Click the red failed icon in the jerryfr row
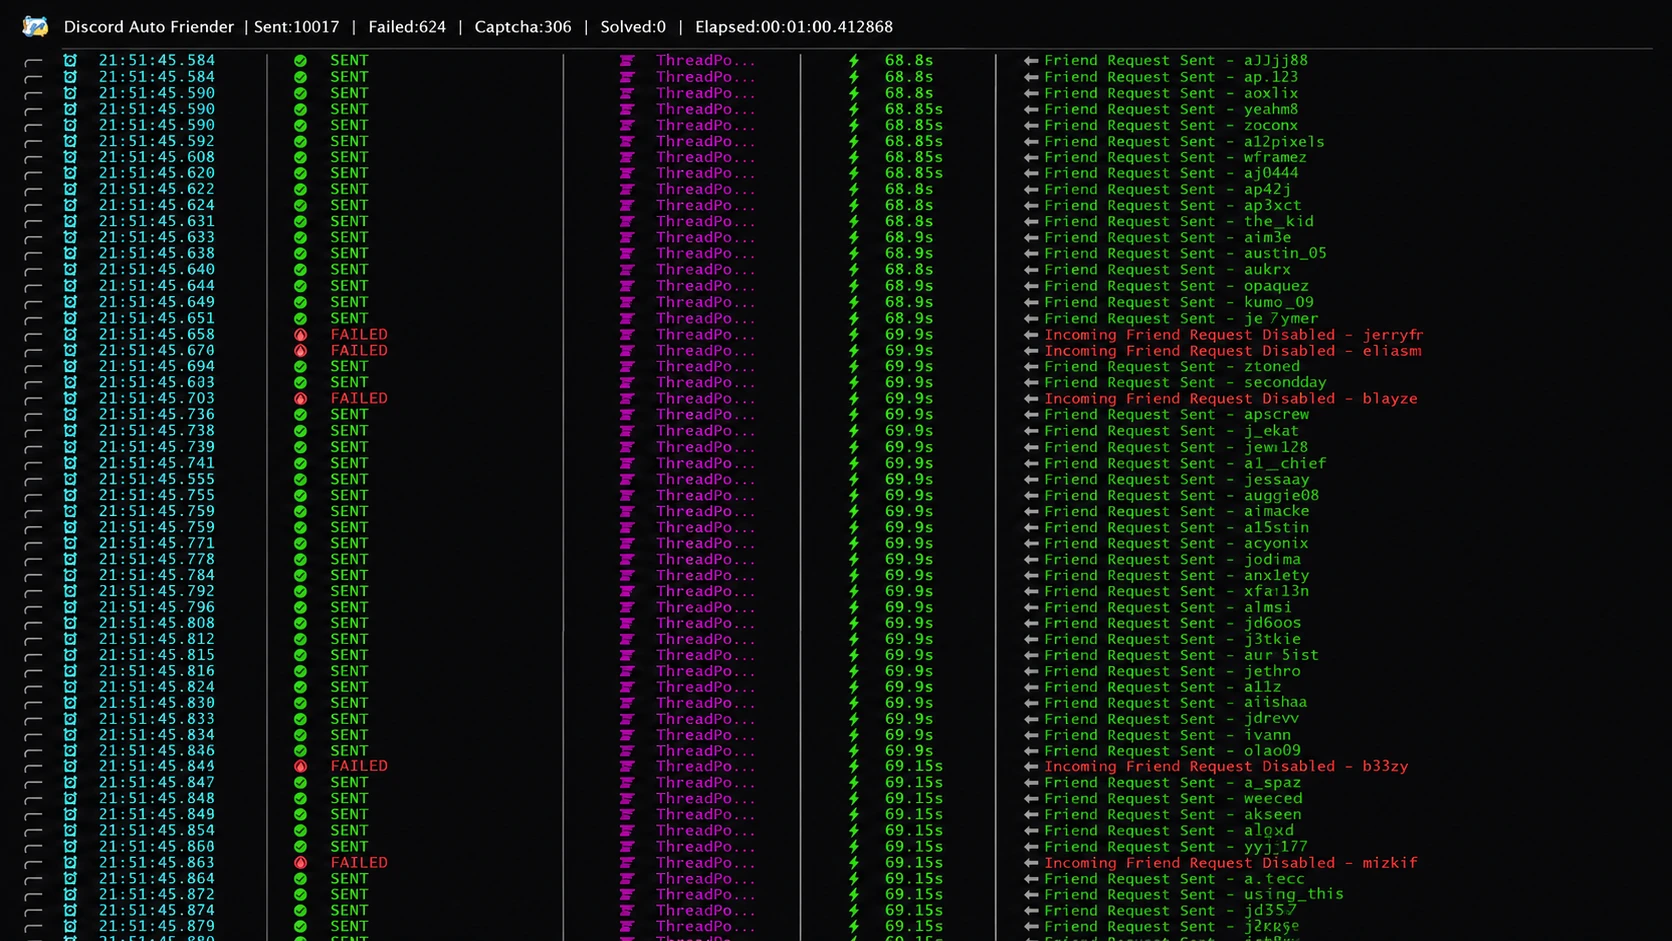This screenshot has height=941, width=1672. 300,335
